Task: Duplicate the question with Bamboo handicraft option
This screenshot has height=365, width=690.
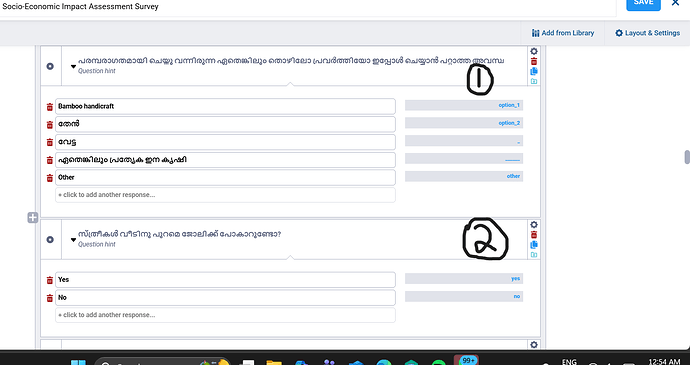Action: coord(534,71)
